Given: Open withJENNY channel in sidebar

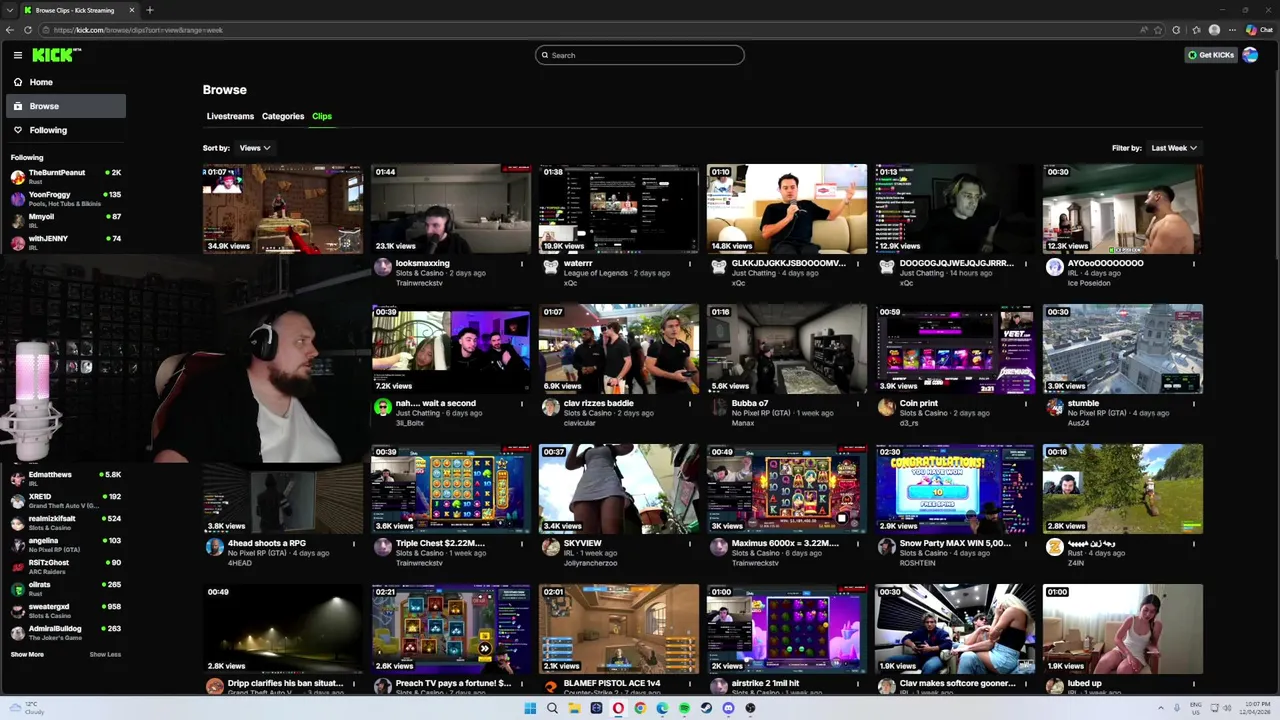Looking at the screenshot, I should click(x=66, y=242).
